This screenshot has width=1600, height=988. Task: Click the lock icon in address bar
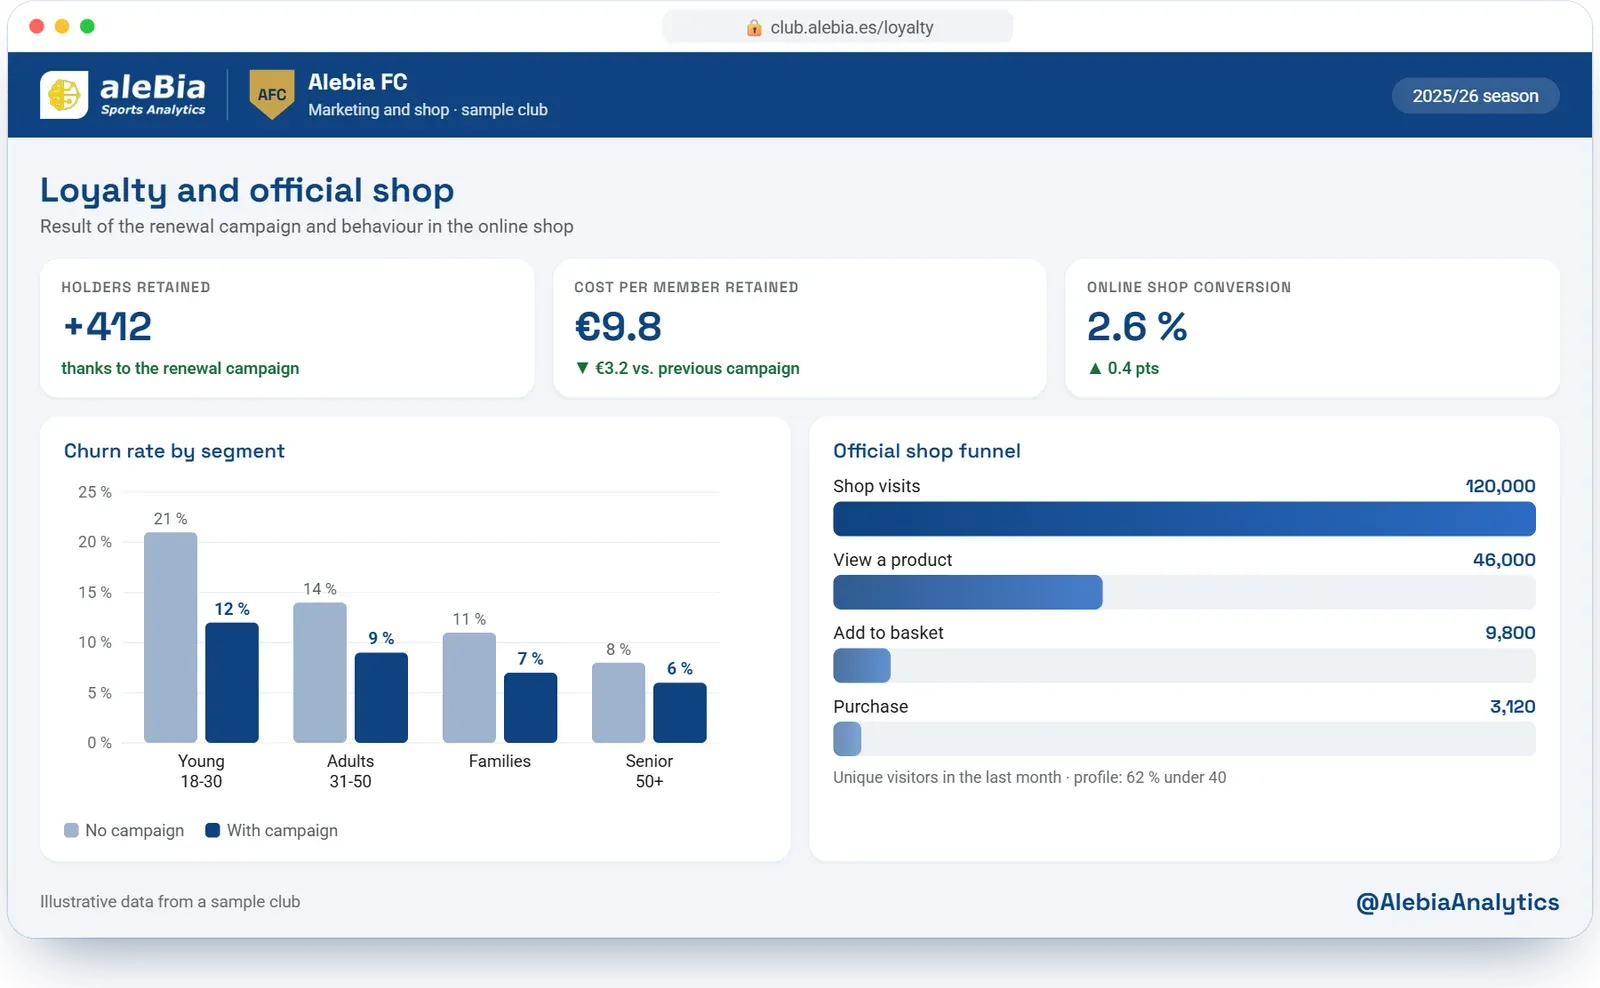[754, 28]
